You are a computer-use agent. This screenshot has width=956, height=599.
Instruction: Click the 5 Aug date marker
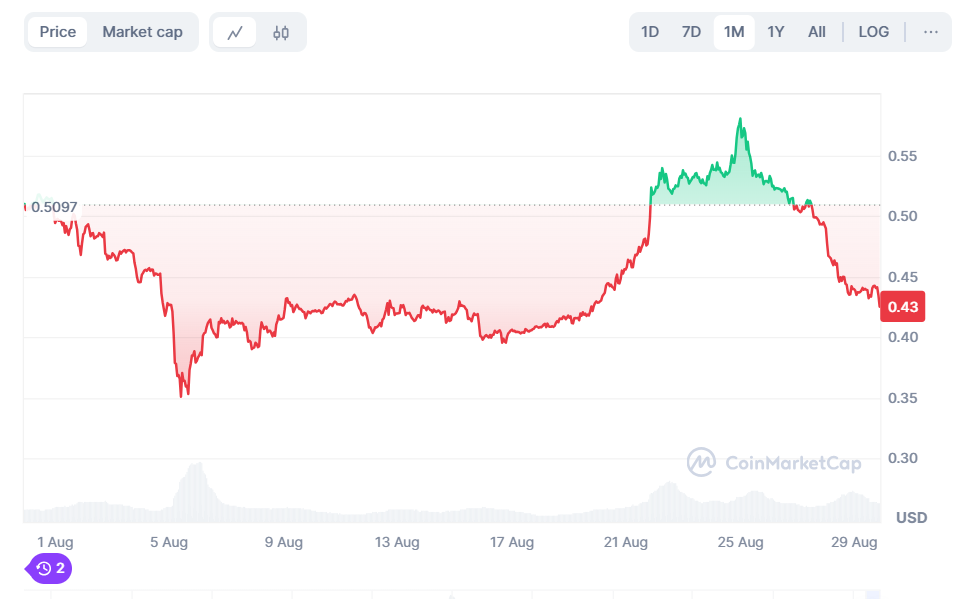(169, 542)
